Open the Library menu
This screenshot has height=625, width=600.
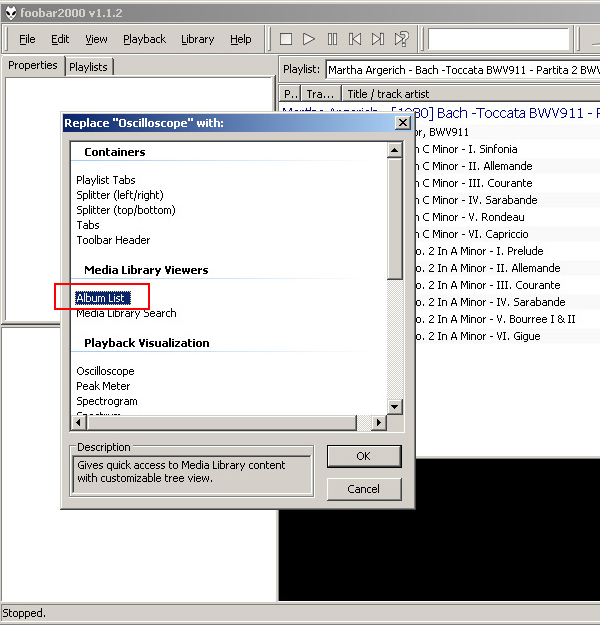pos(197,39)
